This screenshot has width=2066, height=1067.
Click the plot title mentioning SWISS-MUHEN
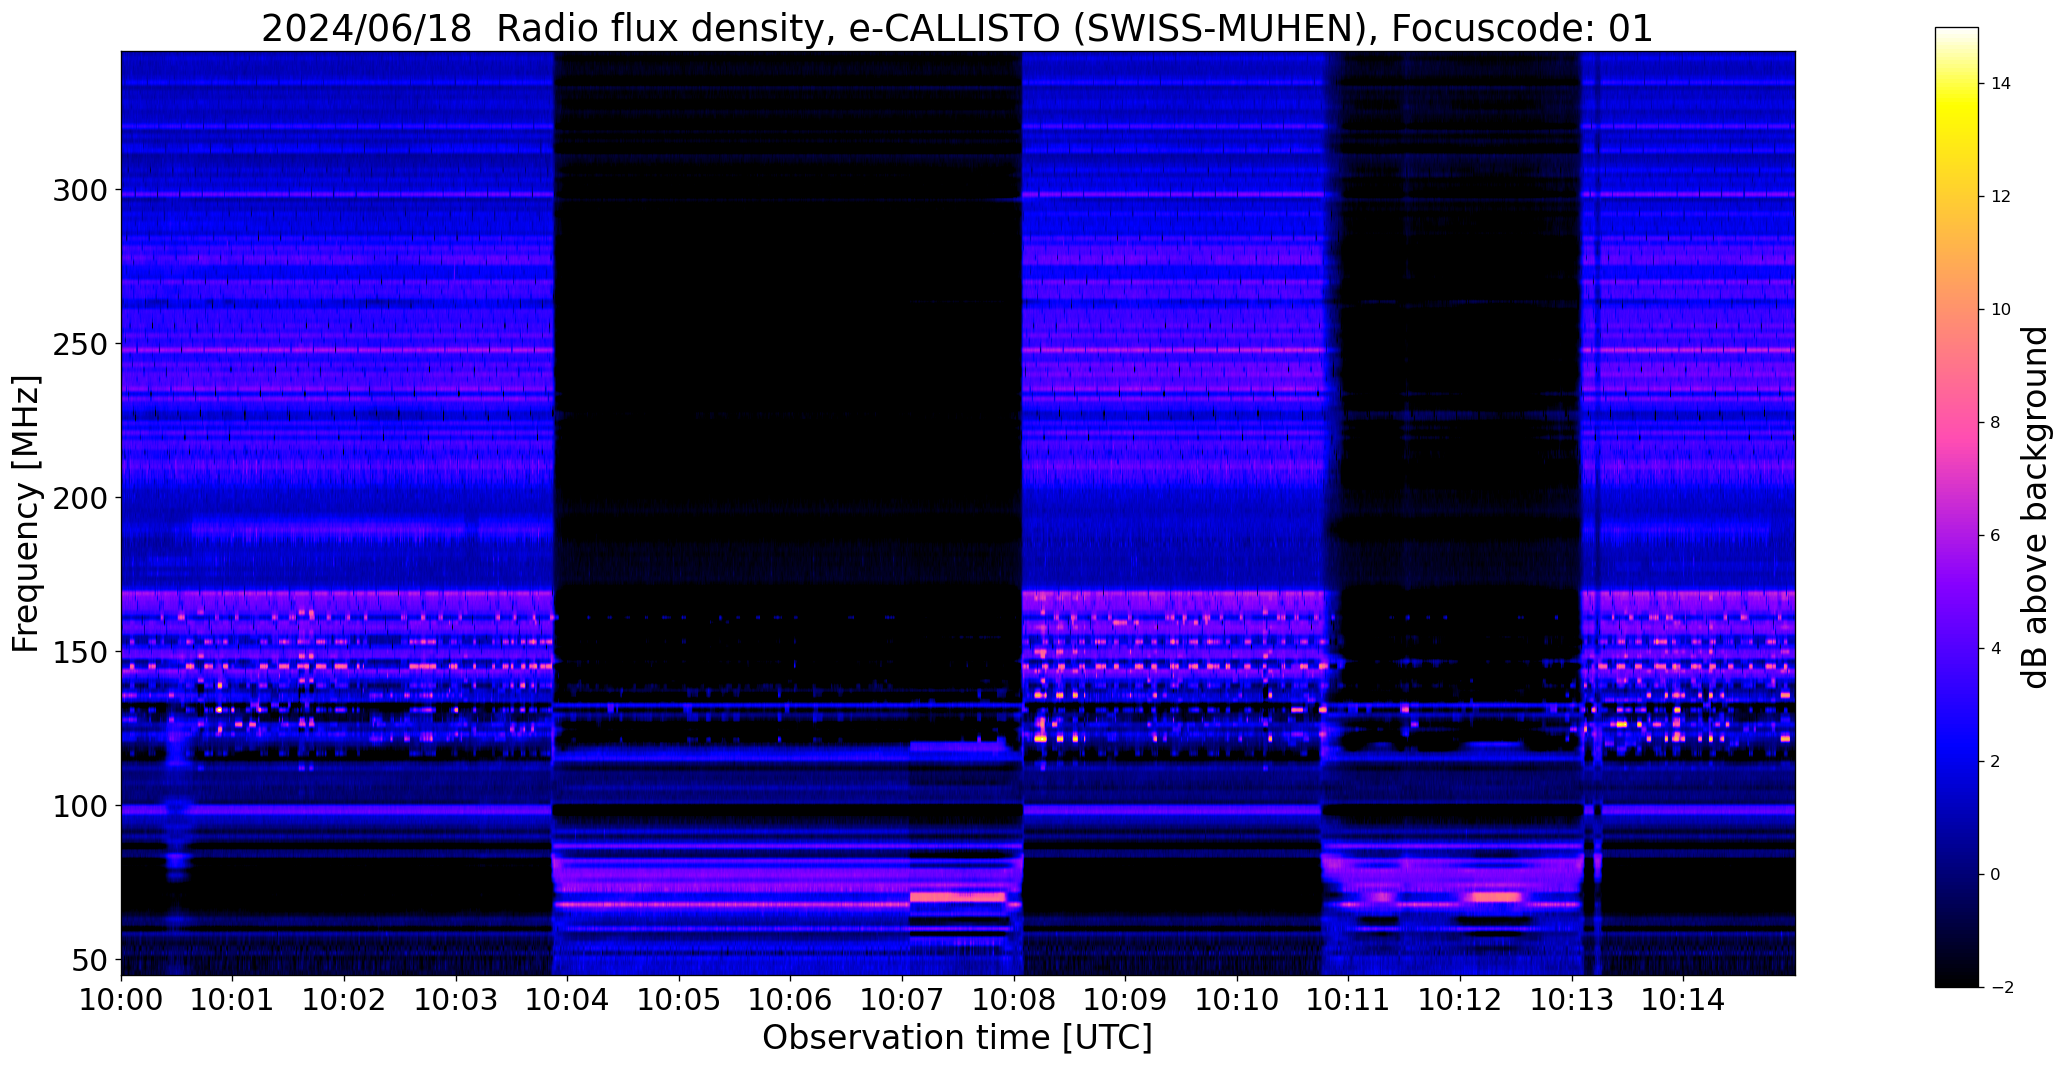(957, 28)
